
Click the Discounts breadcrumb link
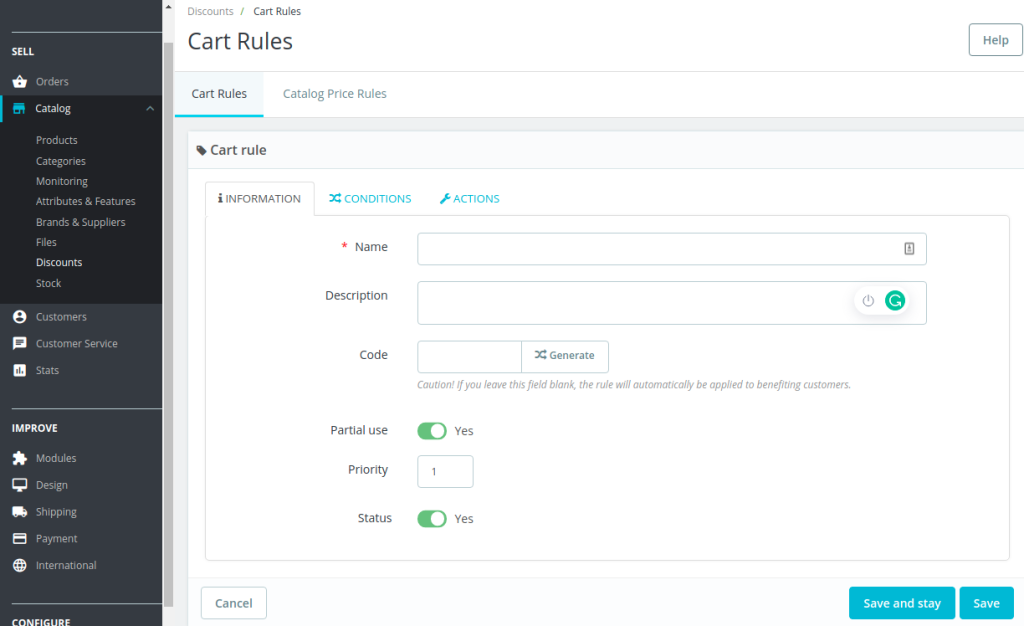pyautogui.click(x=210, y=11)
